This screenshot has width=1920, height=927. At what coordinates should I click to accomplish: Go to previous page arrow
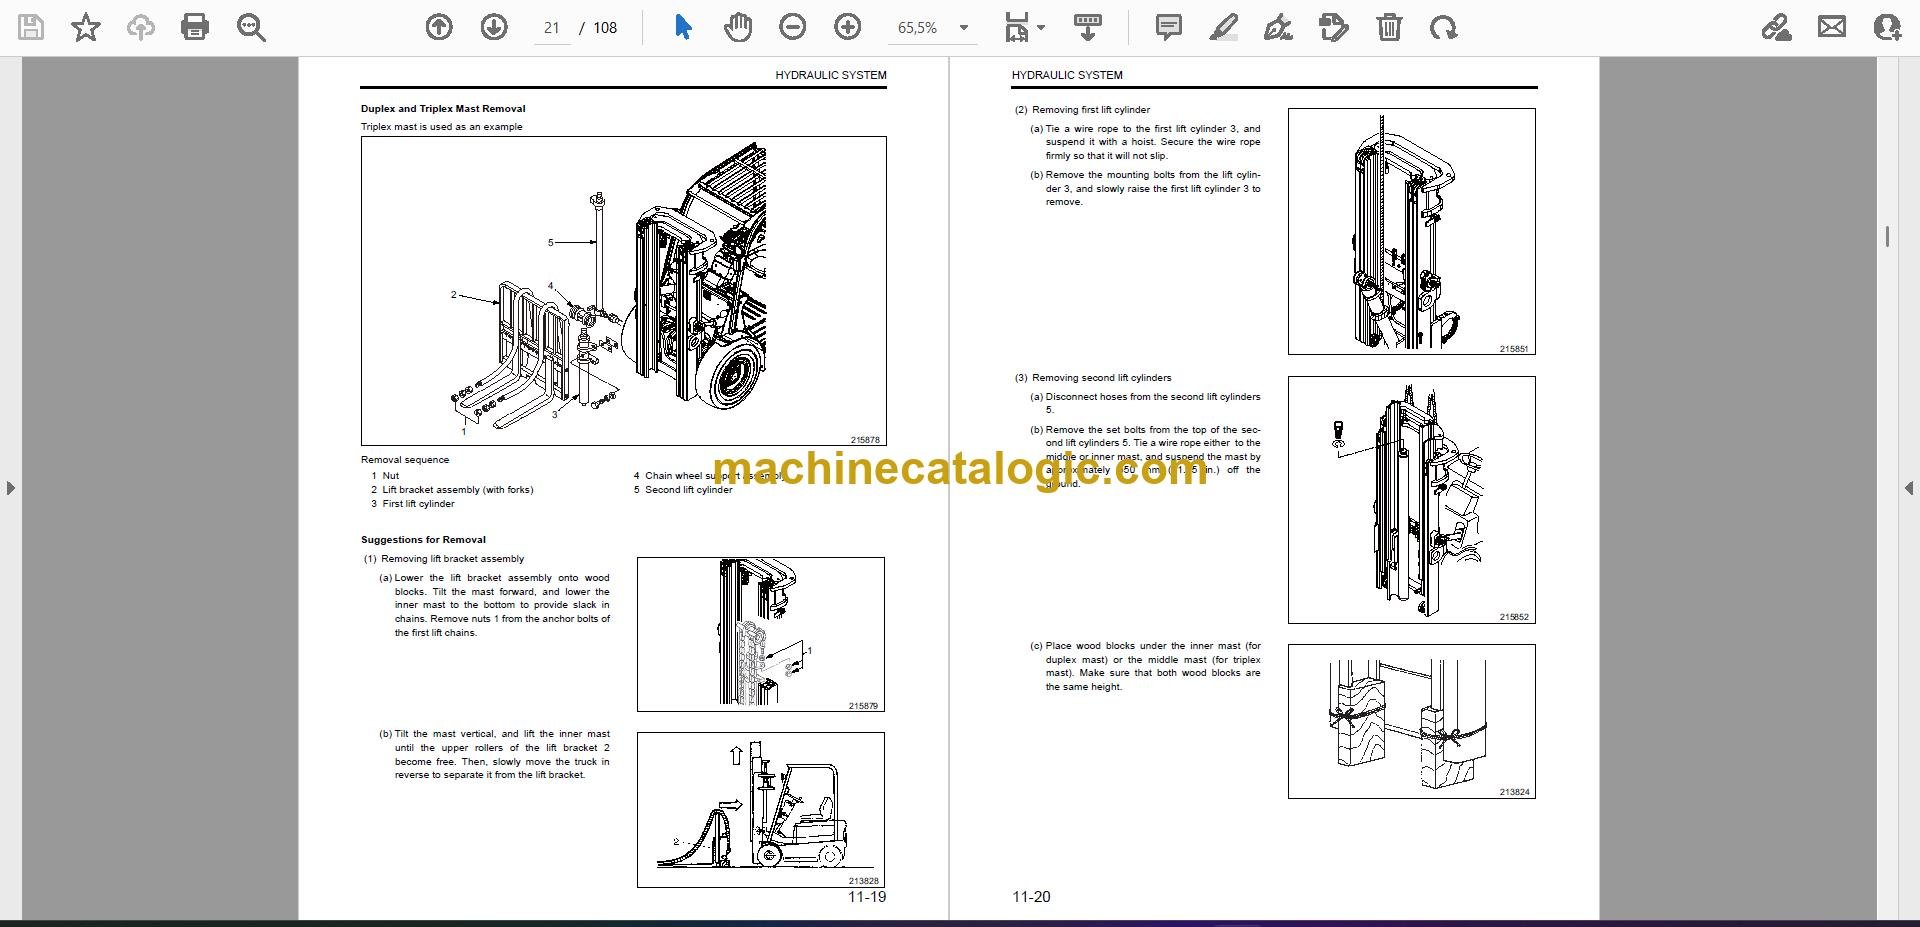point(439,27)
